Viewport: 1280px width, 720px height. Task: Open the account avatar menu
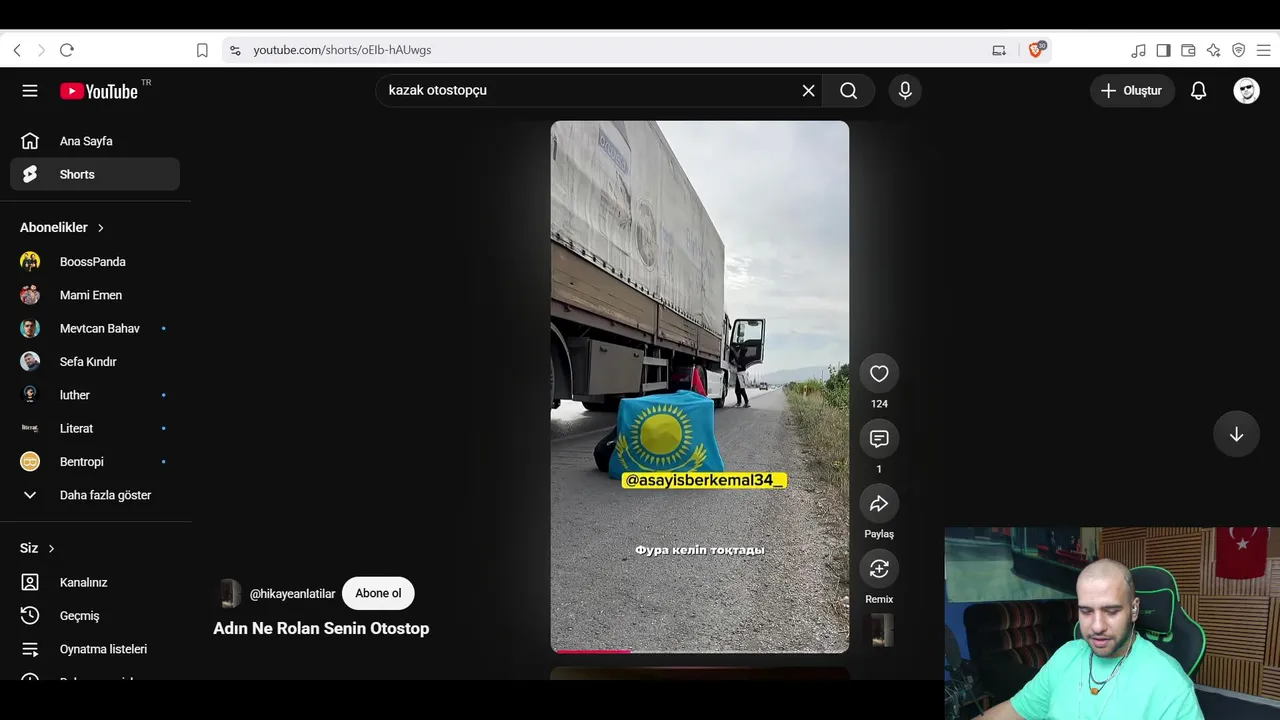pyautogui.click(x=1246, y=91)
